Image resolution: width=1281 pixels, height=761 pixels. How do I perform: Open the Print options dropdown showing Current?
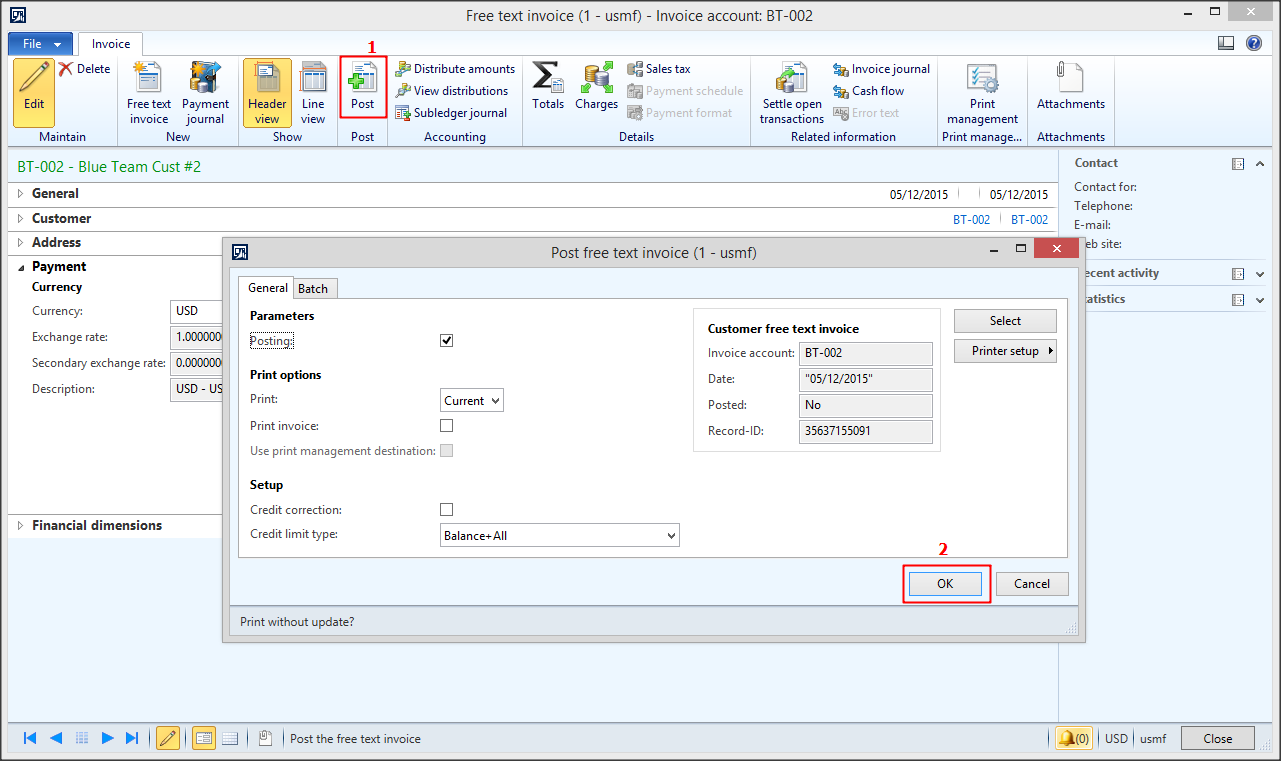pos(471,400)
